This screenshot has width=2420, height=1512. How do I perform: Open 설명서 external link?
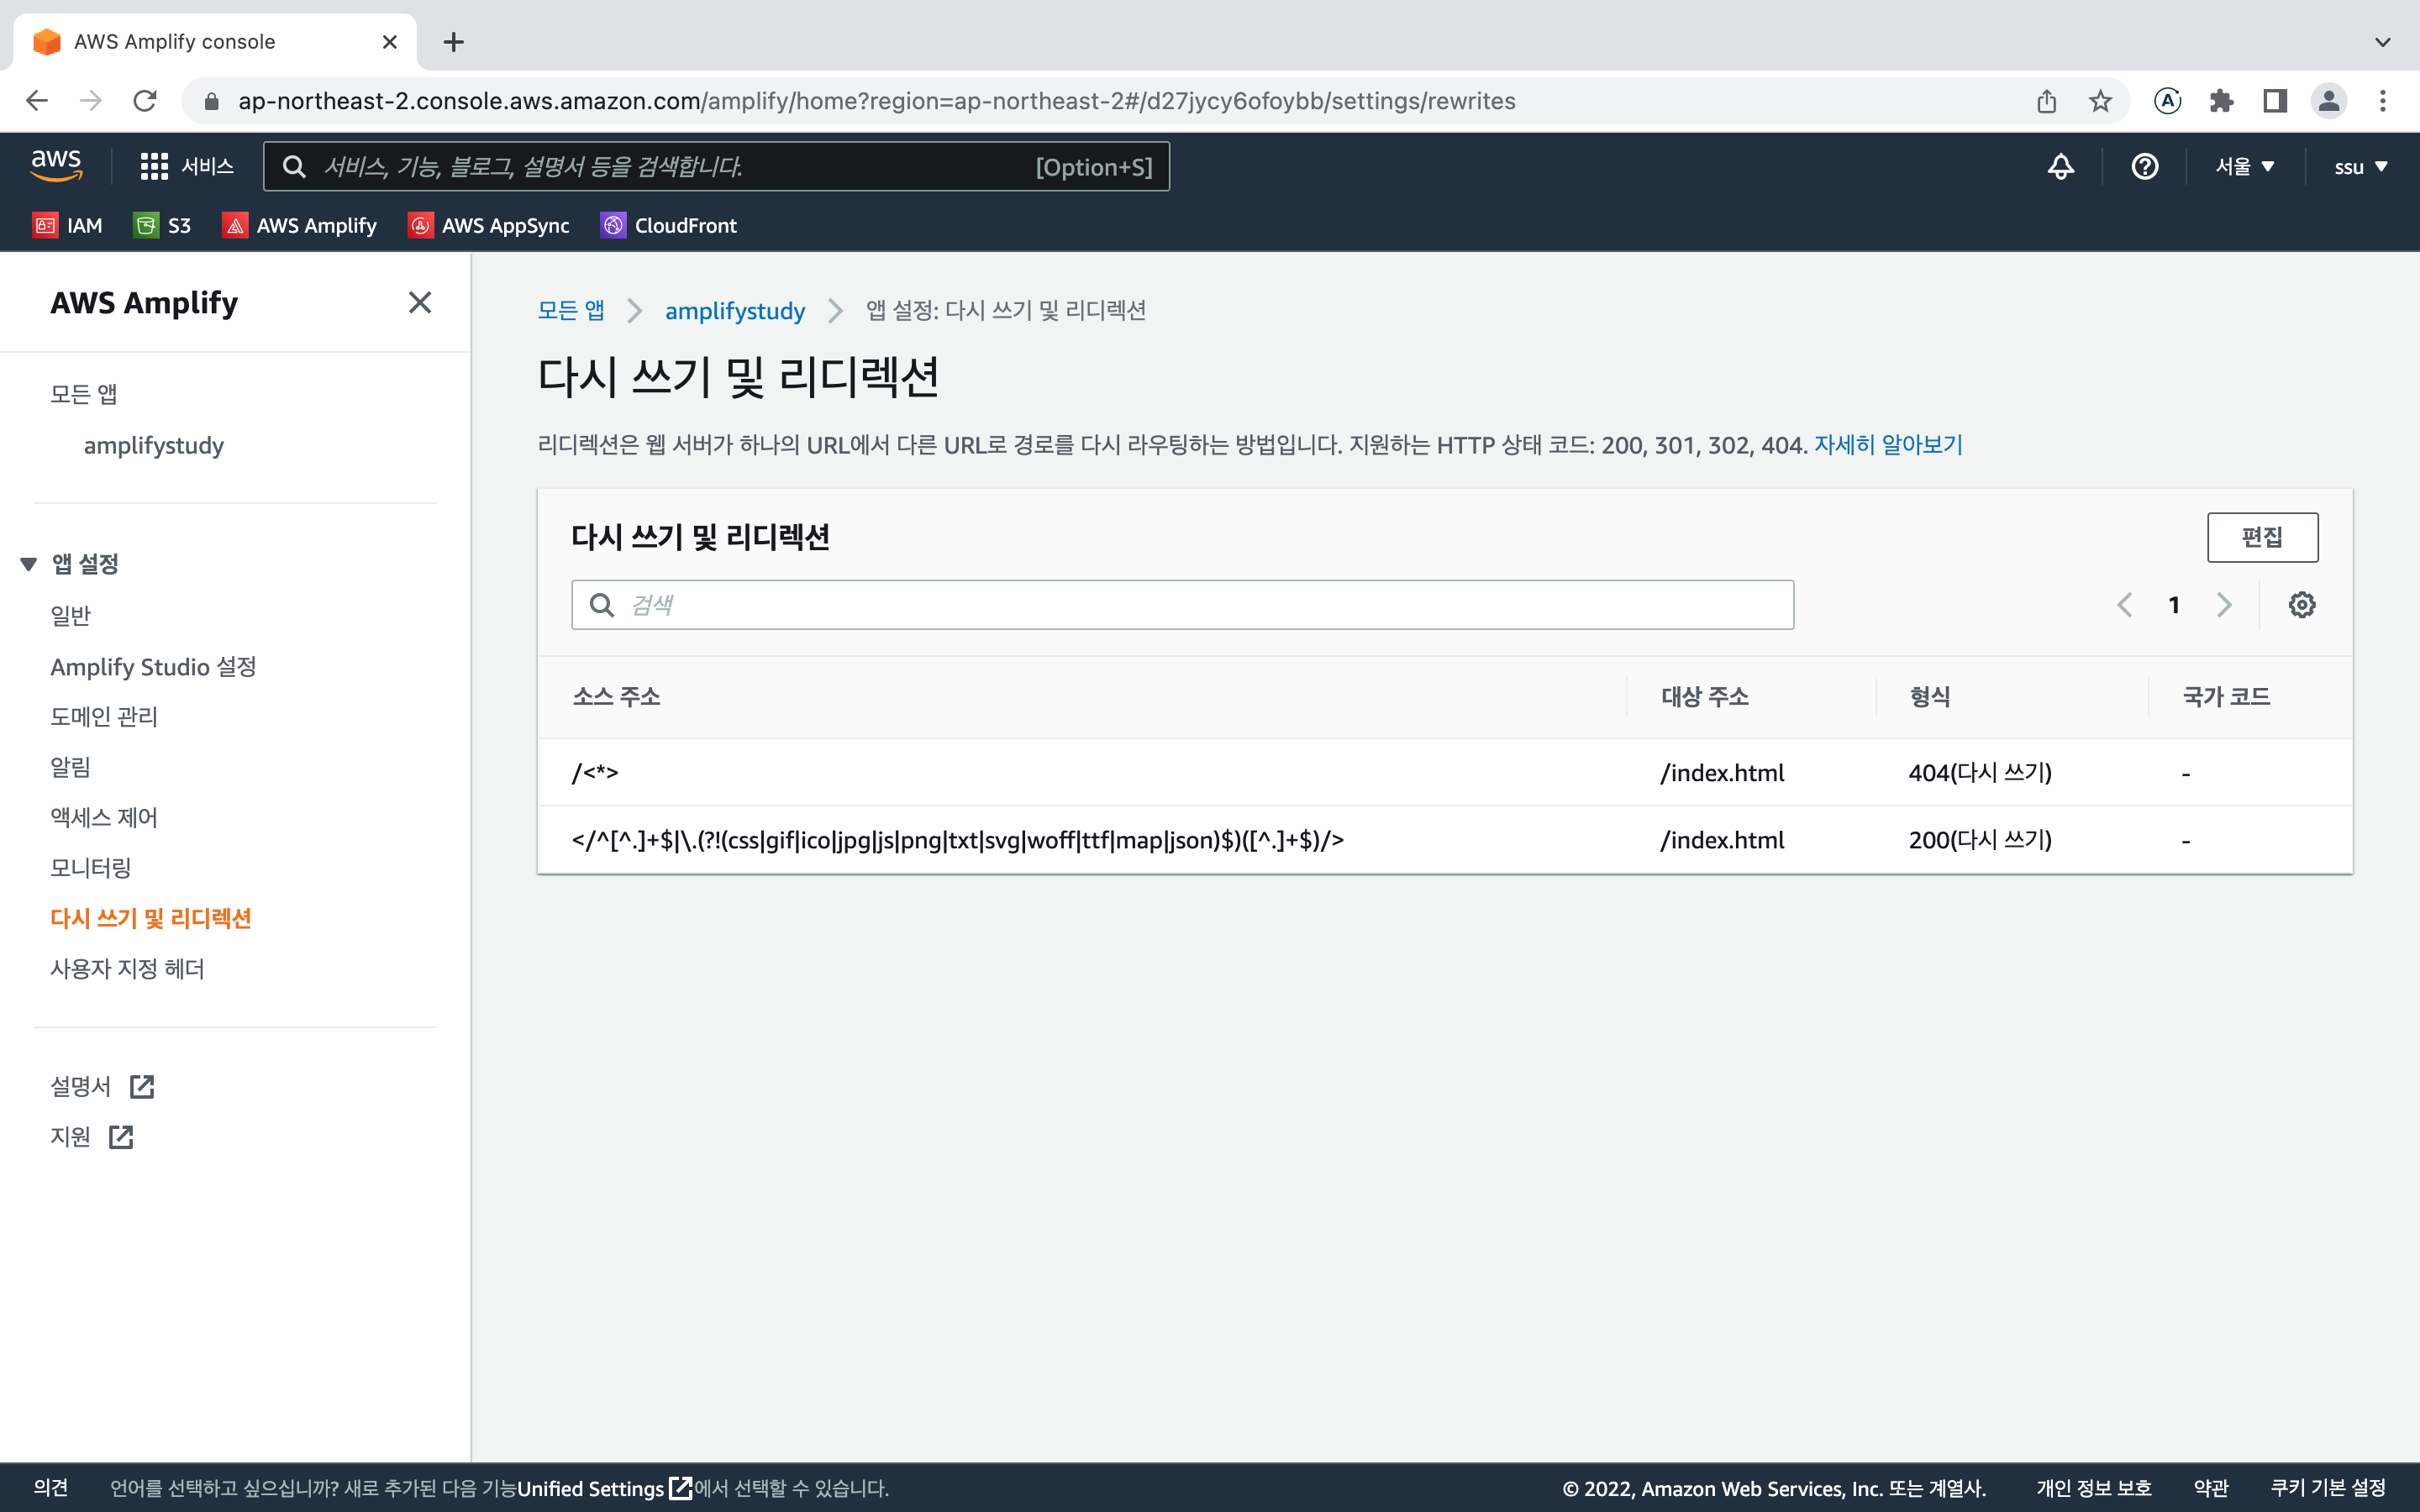coord(102,1086)
